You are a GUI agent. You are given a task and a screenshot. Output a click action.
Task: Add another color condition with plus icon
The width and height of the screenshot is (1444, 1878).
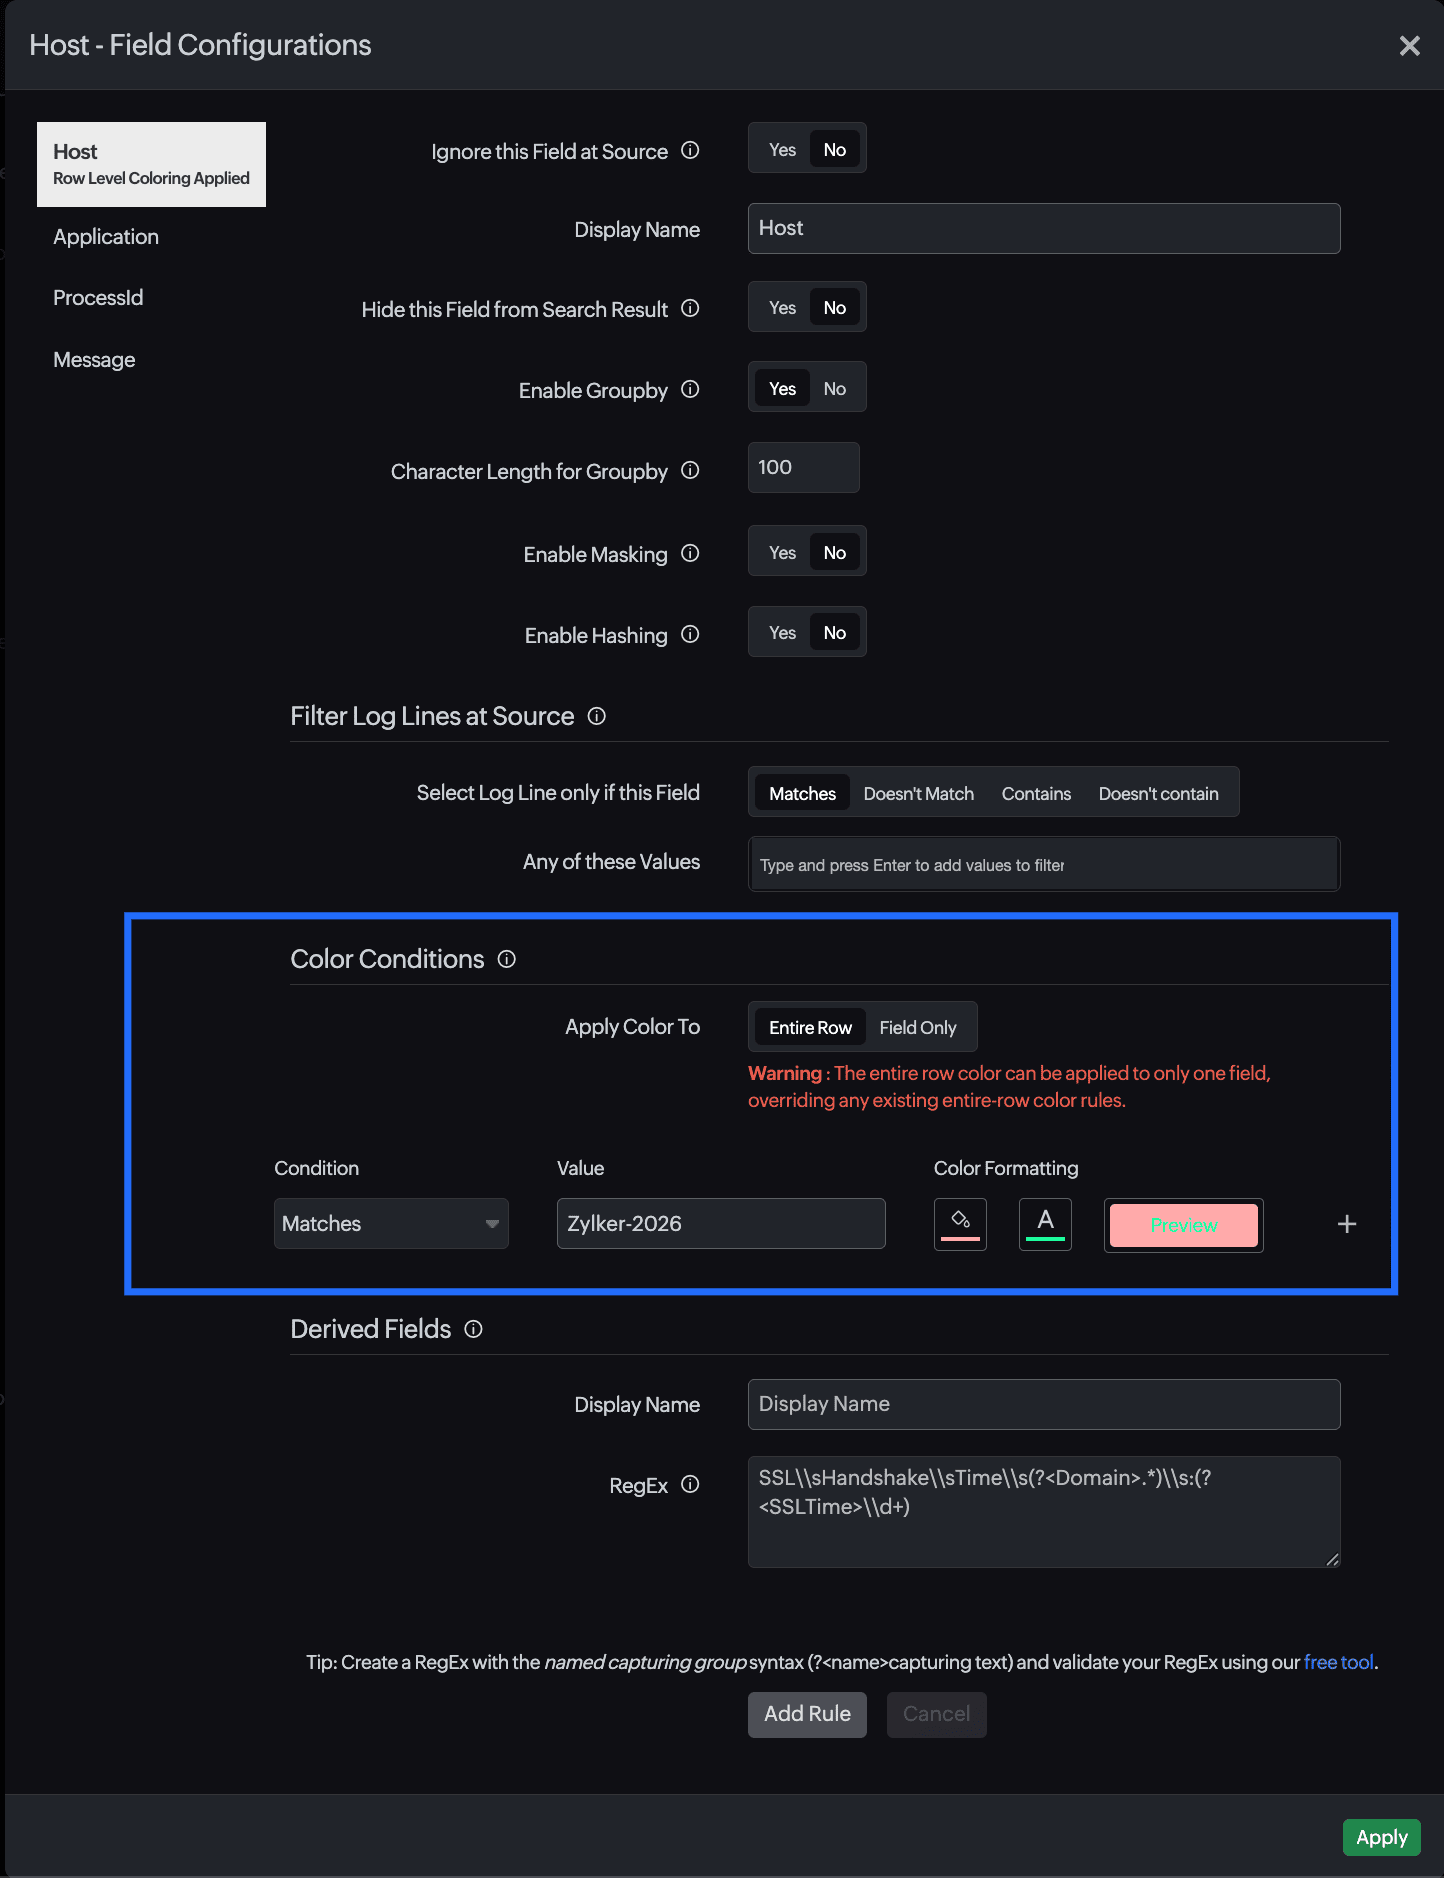pos(1347,1224)
